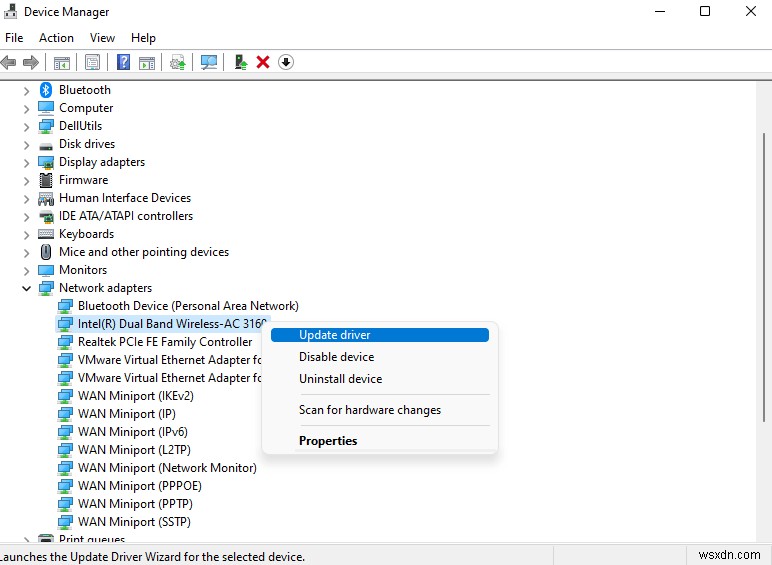
Task: Expand the Computer category
Action: click(27, 109)
